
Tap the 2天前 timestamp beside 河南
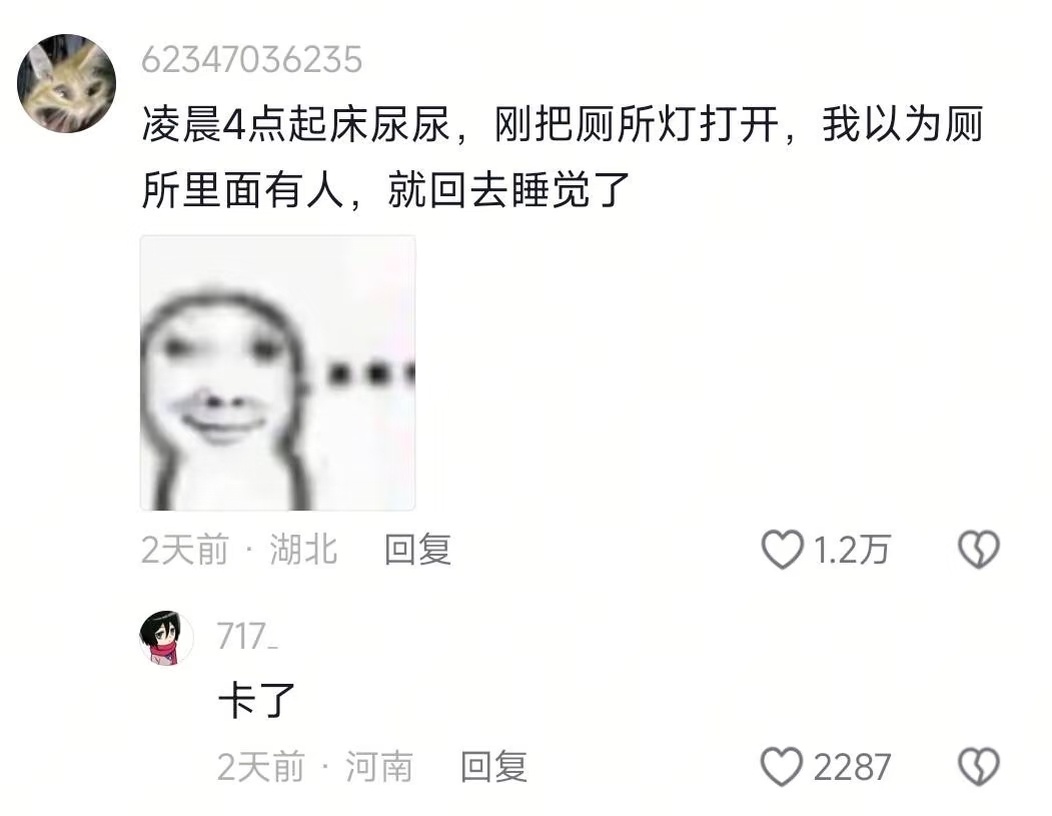[261, 766]
